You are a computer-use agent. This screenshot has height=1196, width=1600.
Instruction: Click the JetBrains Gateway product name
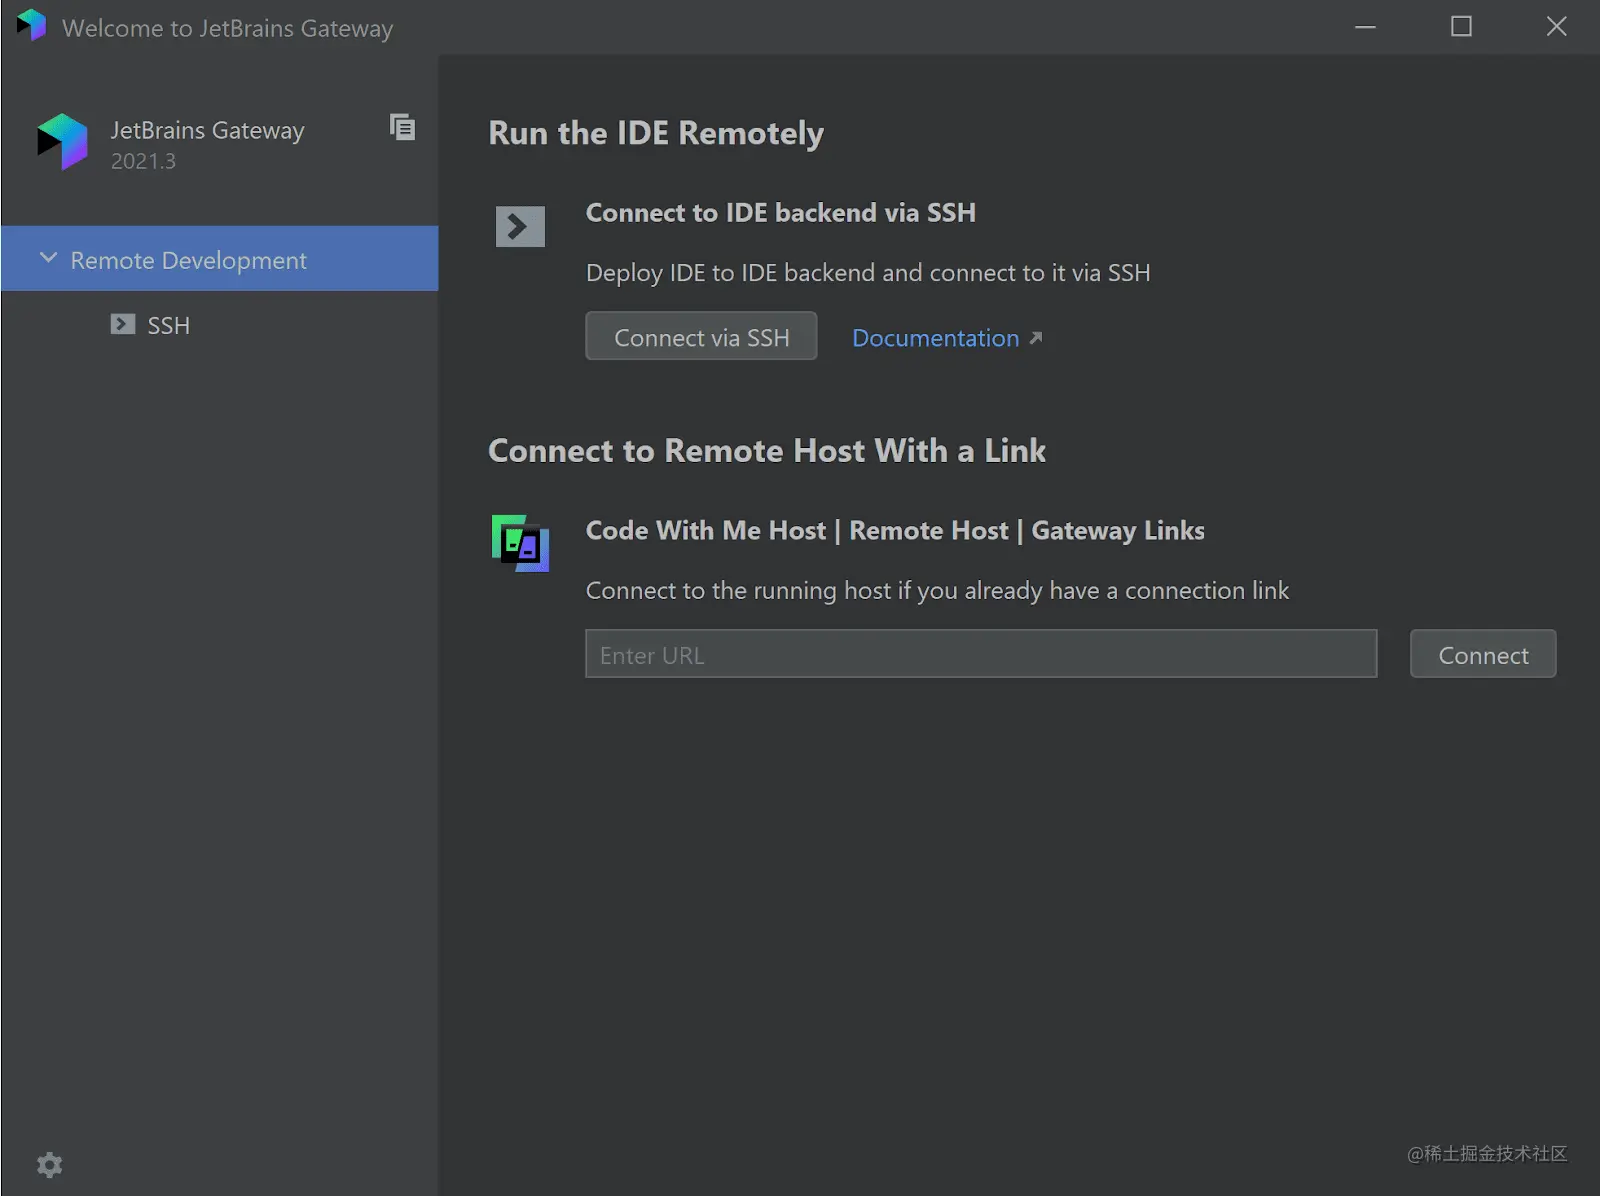[x=207, y=130]
